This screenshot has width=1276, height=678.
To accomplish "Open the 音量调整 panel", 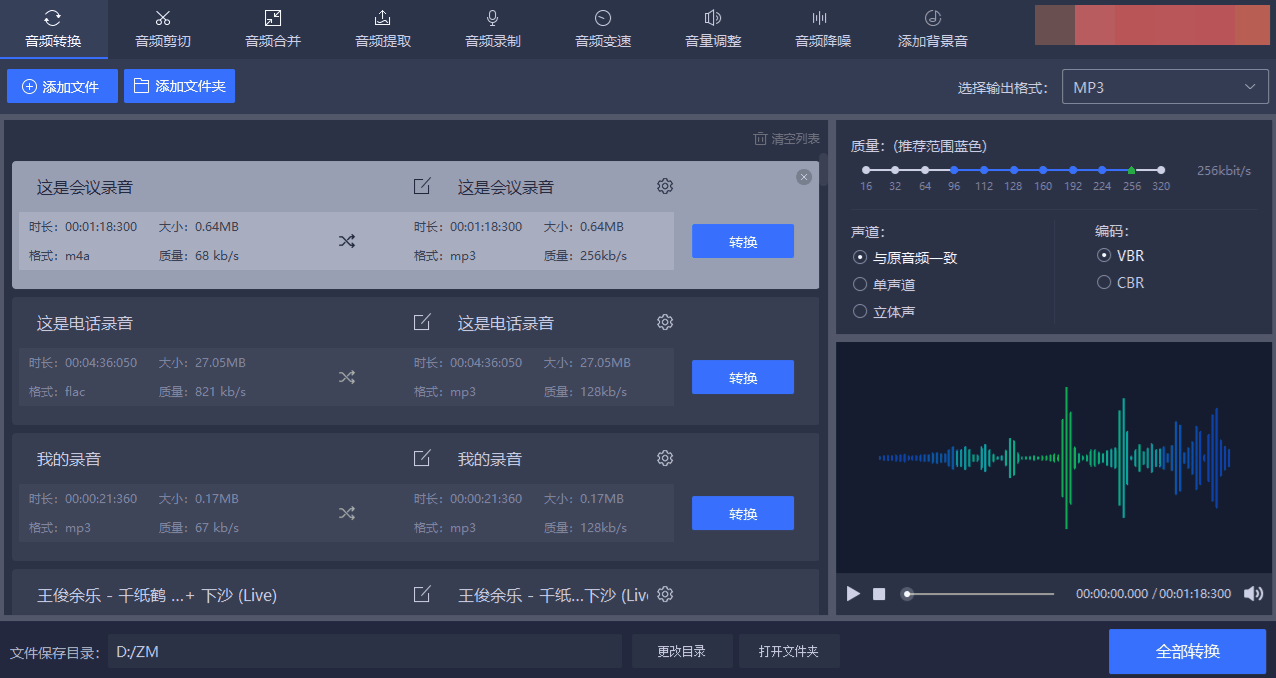I will pos(712,30).
